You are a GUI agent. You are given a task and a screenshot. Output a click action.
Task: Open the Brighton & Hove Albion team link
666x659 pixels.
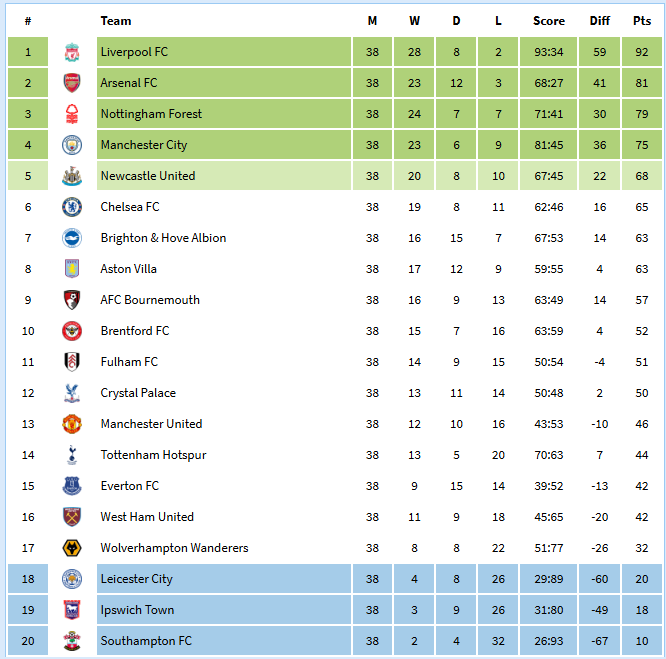click(163, 238)
